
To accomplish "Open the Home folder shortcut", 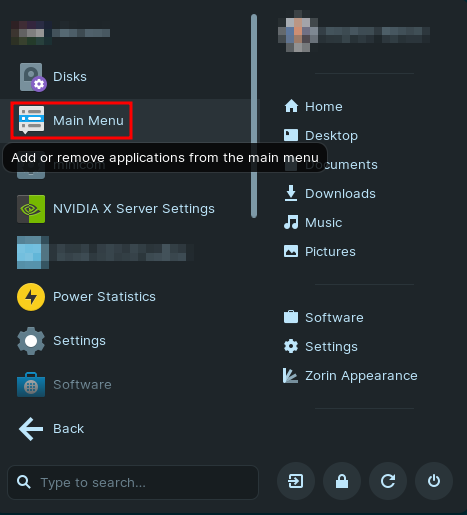I will tap(313, 107).
